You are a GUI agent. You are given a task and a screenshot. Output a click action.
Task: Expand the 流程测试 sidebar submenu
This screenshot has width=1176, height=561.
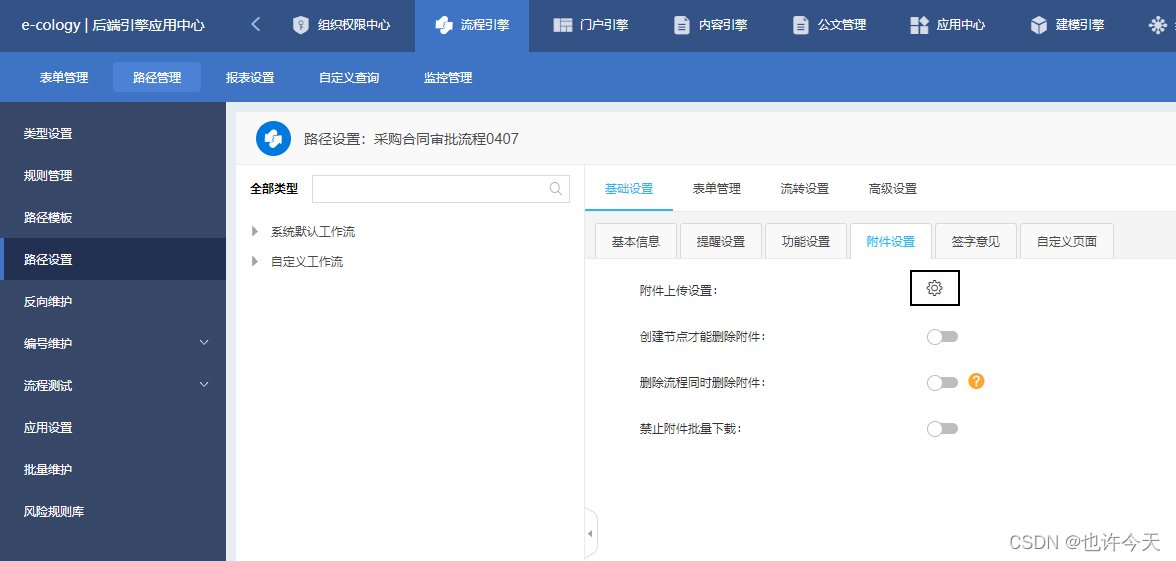205,385
